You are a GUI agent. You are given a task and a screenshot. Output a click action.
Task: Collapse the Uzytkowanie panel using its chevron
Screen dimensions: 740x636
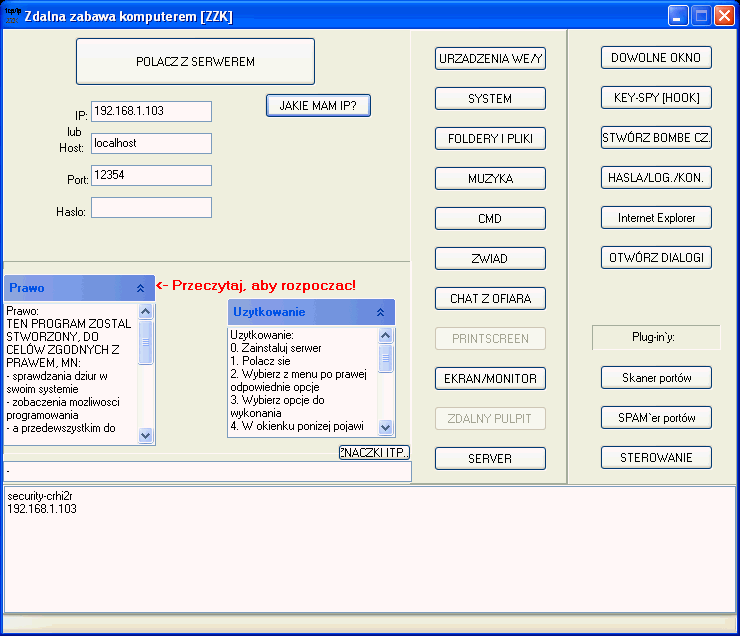[381, 312]
